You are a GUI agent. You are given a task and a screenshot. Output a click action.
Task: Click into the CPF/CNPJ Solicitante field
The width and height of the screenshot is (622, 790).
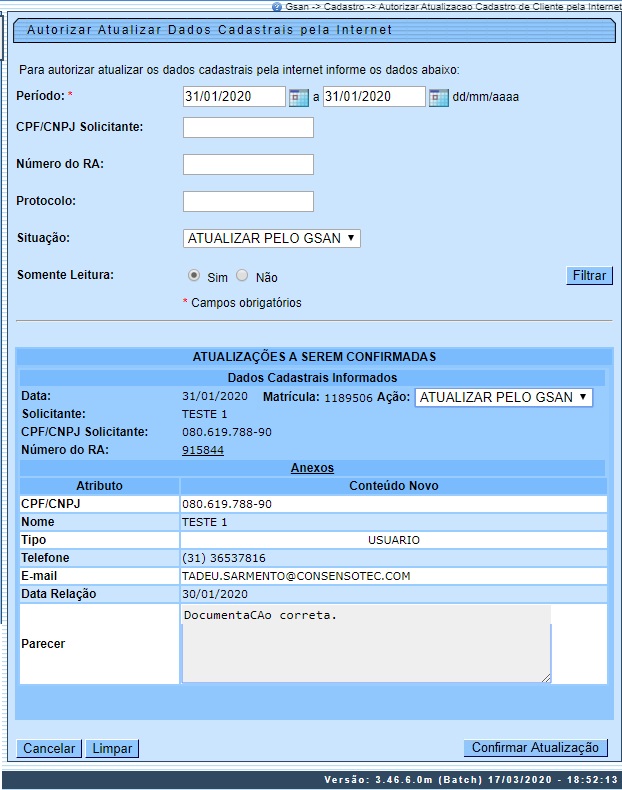coord(248,127)
